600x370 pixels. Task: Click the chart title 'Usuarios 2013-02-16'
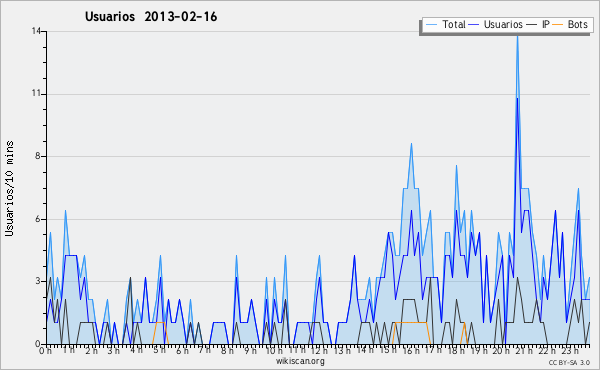[x=151, y=17]
